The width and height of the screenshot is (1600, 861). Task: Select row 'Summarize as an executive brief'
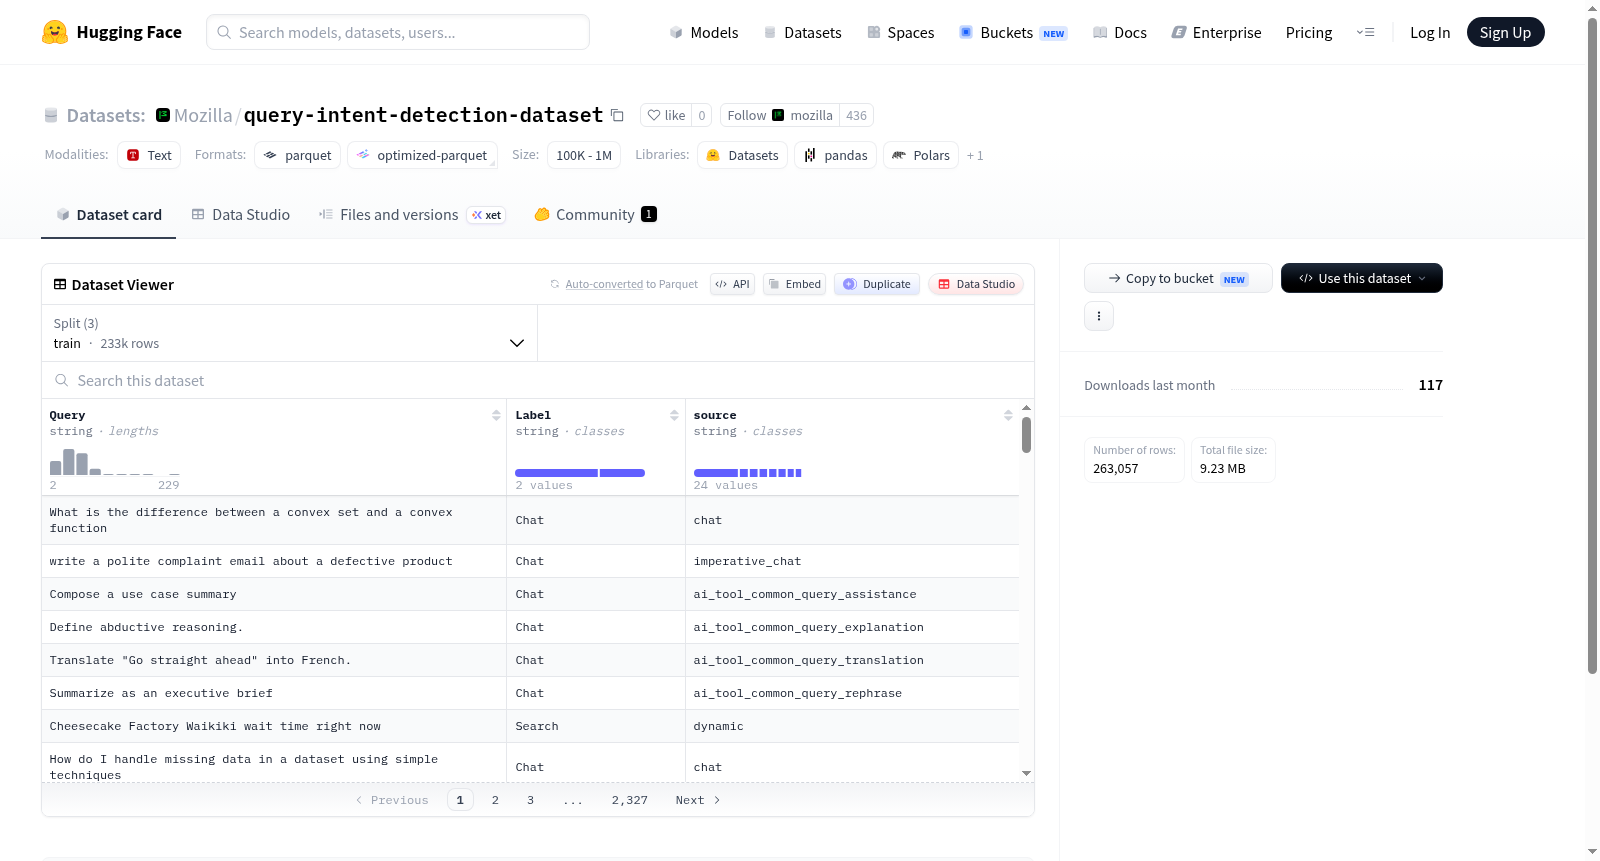click(530, 693)
